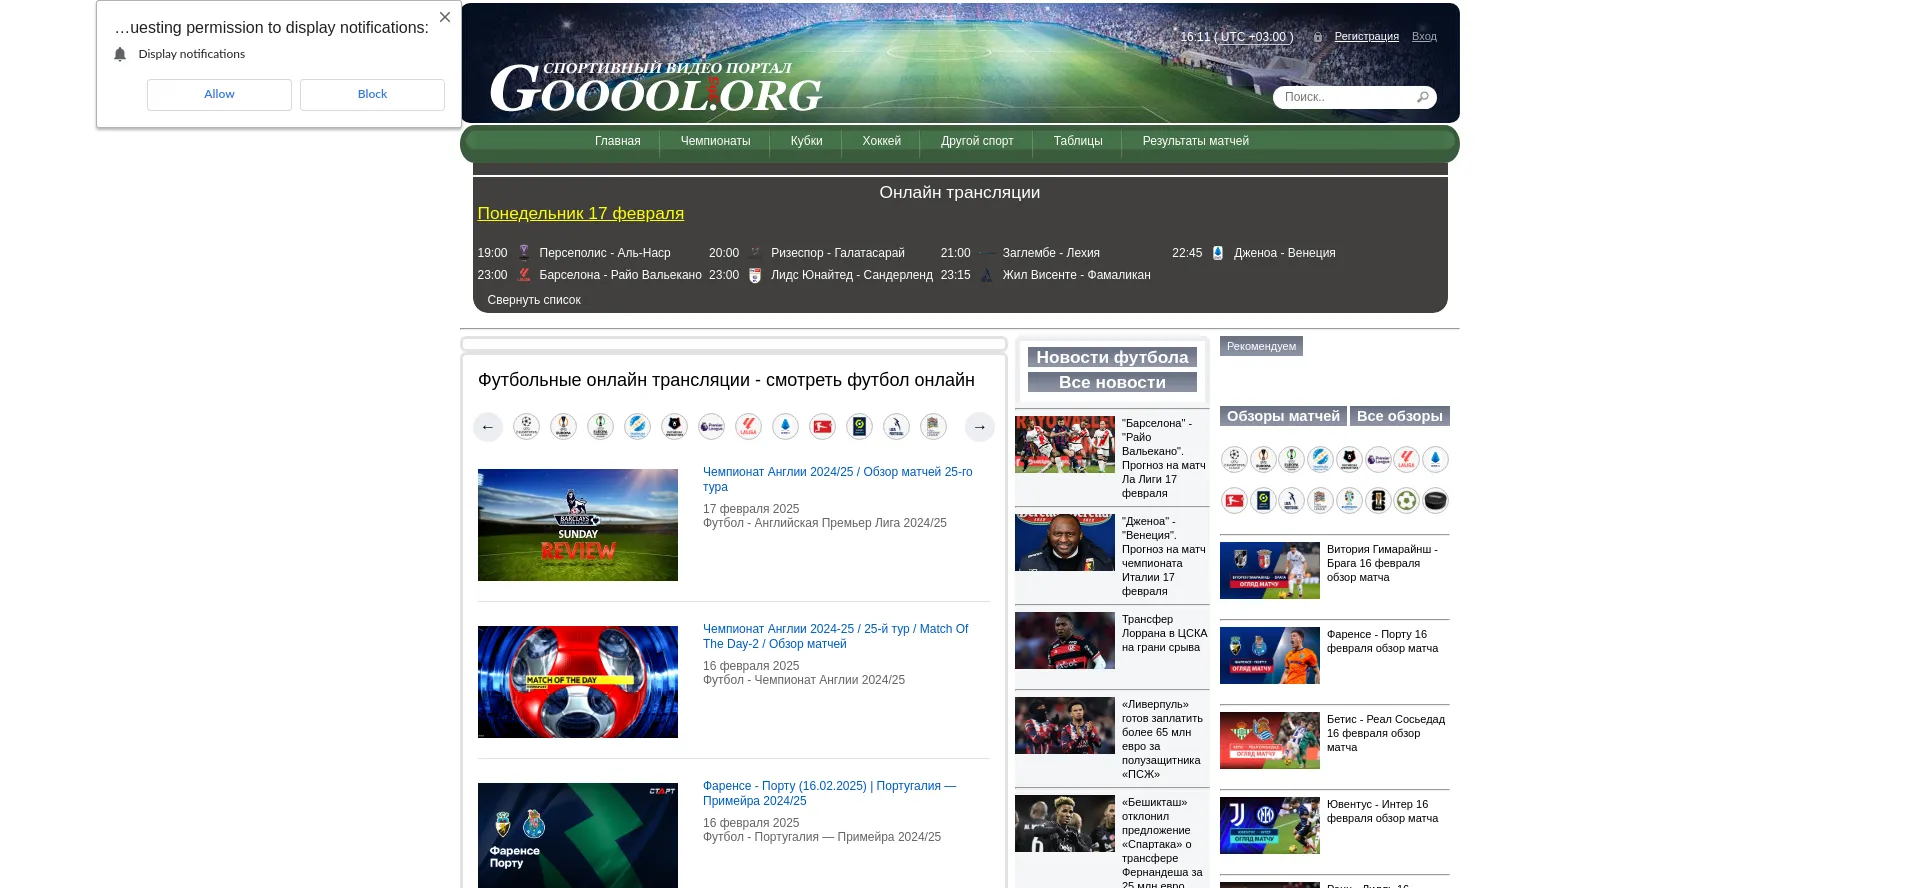Screen dimensions: 1920x888
Task: Open the Хоккей menu
Action: (881, 141)
